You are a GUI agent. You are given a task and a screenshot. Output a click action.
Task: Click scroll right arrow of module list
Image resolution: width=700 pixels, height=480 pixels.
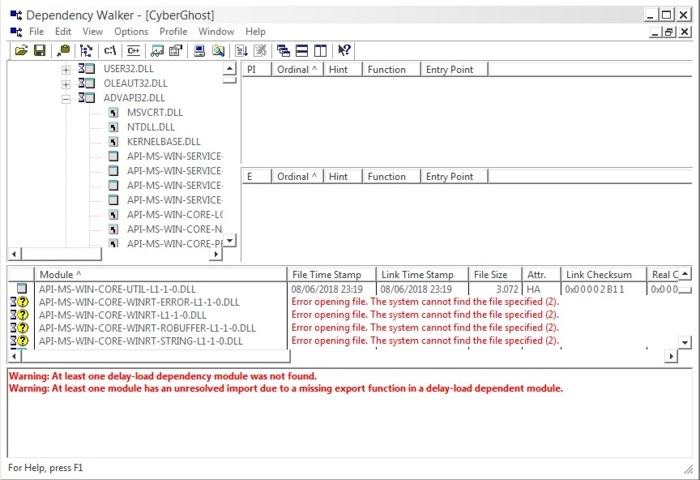(671, 356)
